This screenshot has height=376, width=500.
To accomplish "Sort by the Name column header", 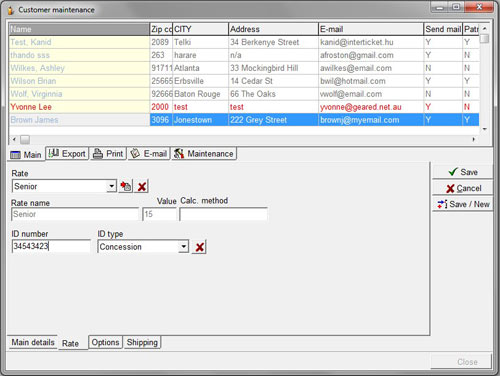I will (79, 29).
